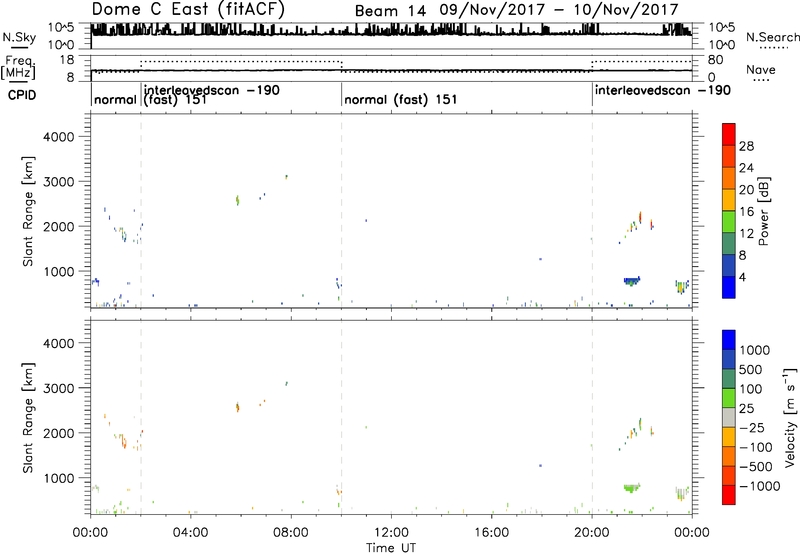Click the 'Time UT' axis title
Screen dimensions: 800x554
pyautogui.click(x=391, y=548)
